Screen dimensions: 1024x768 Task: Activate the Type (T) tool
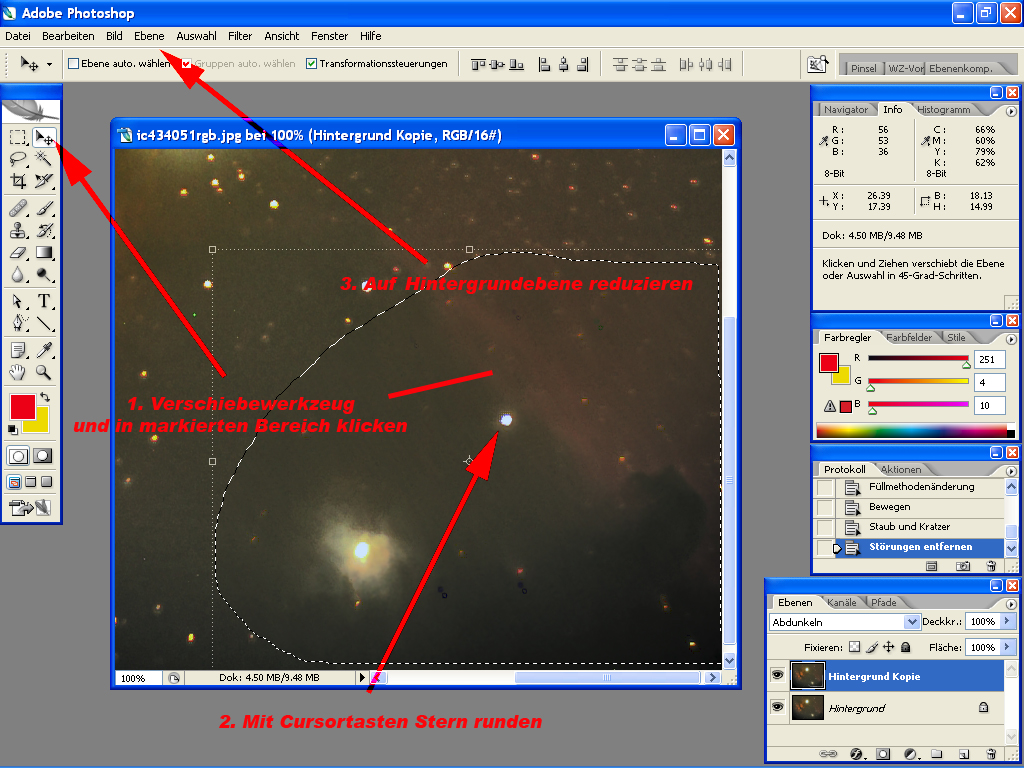click(x=44, y=301)
